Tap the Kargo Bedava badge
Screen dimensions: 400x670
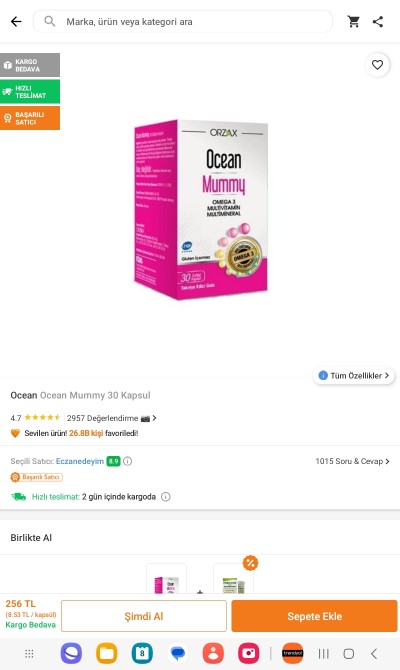(x=30, y=65)
